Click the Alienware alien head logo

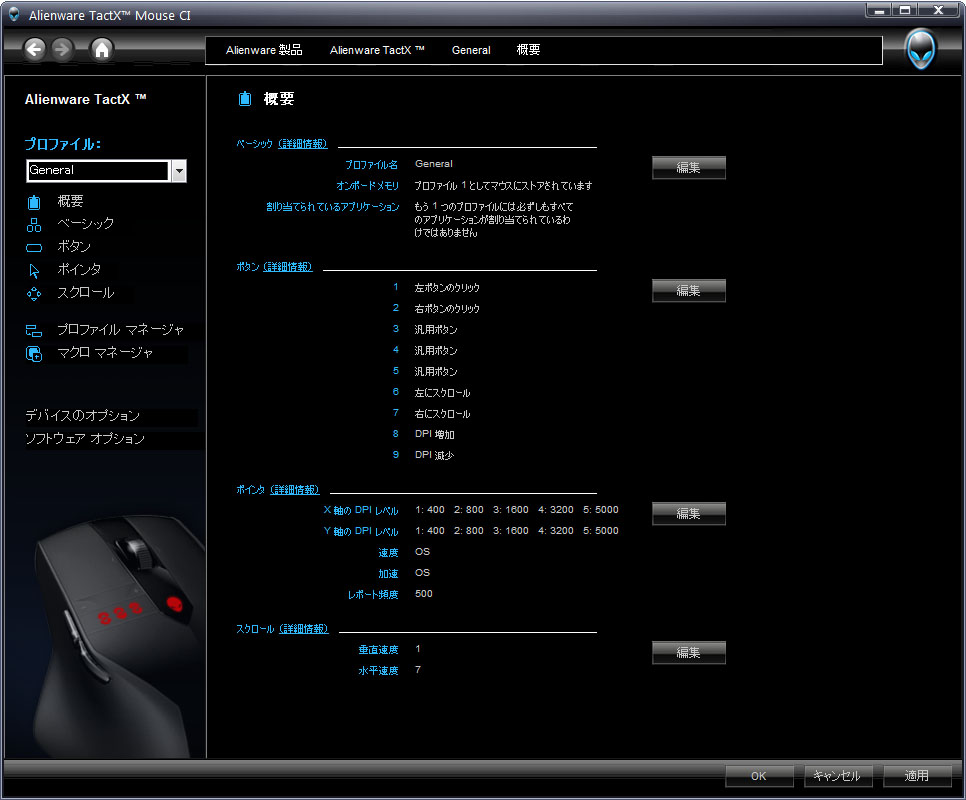click(x=921, y=50)
